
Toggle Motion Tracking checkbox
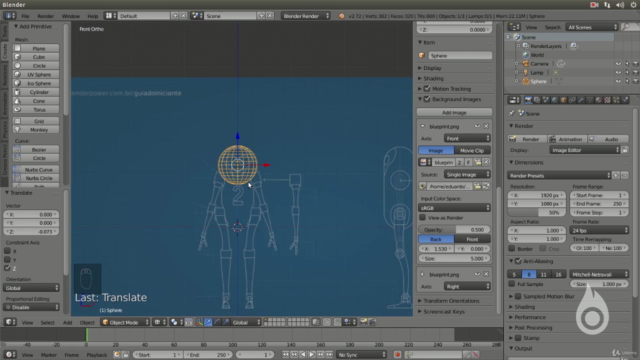427,89
